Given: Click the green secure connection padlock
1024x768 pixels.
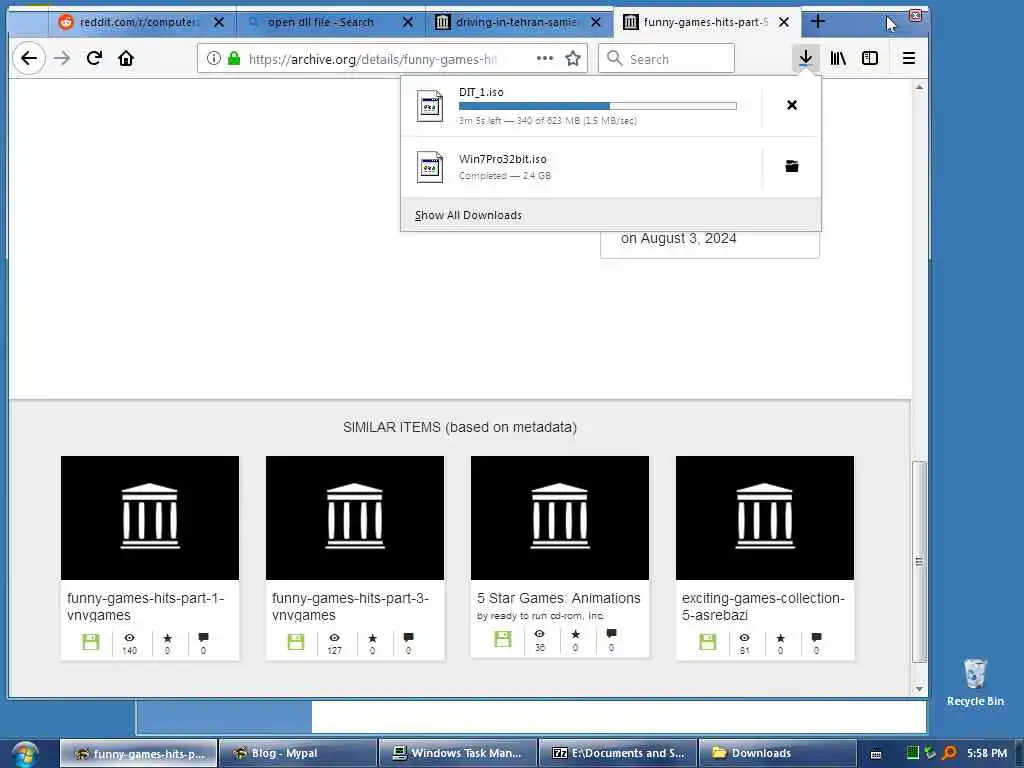Looking at the screenshot, I should pyautogui.click(x=234, y=59).
